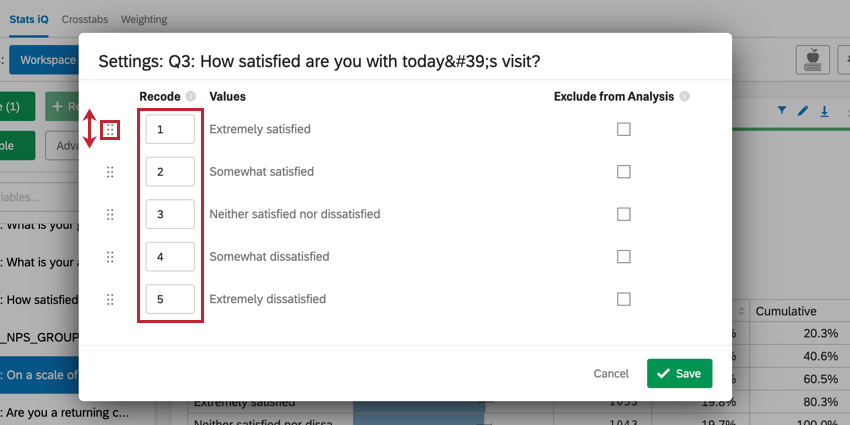This screenshot has width=850, height=425.
Task: Click recode value field for Extremely satisfied
Action: 170,130
